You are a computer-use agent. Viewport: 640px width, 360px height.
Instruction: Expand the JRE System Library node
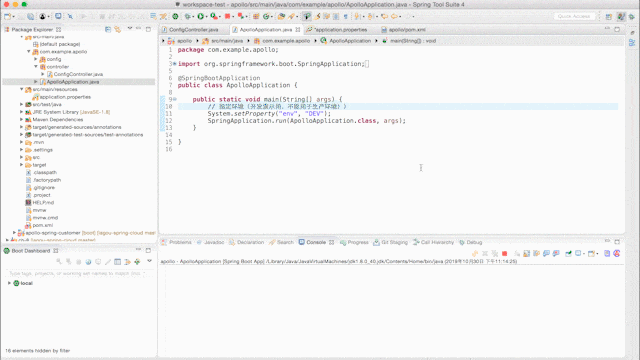[x=22, y=112]
